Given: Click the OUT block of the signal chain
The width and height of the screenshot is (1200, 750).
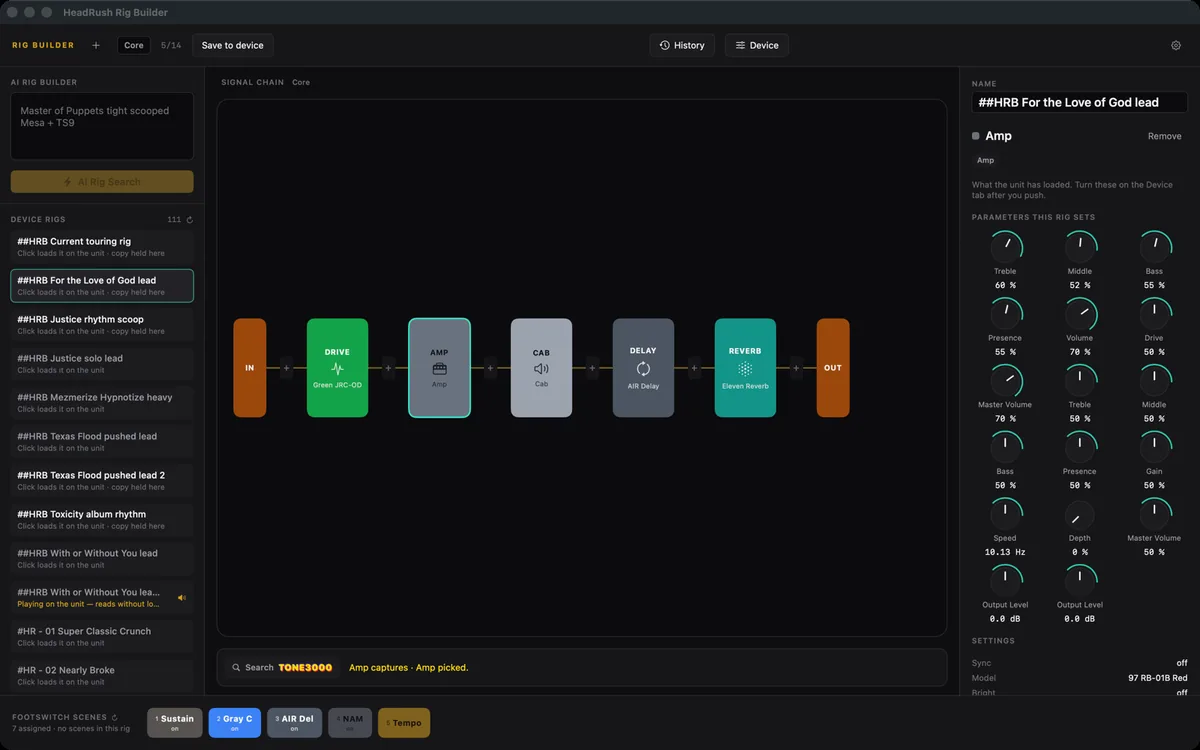Looking at the screenshot, I should click(833, 368).
